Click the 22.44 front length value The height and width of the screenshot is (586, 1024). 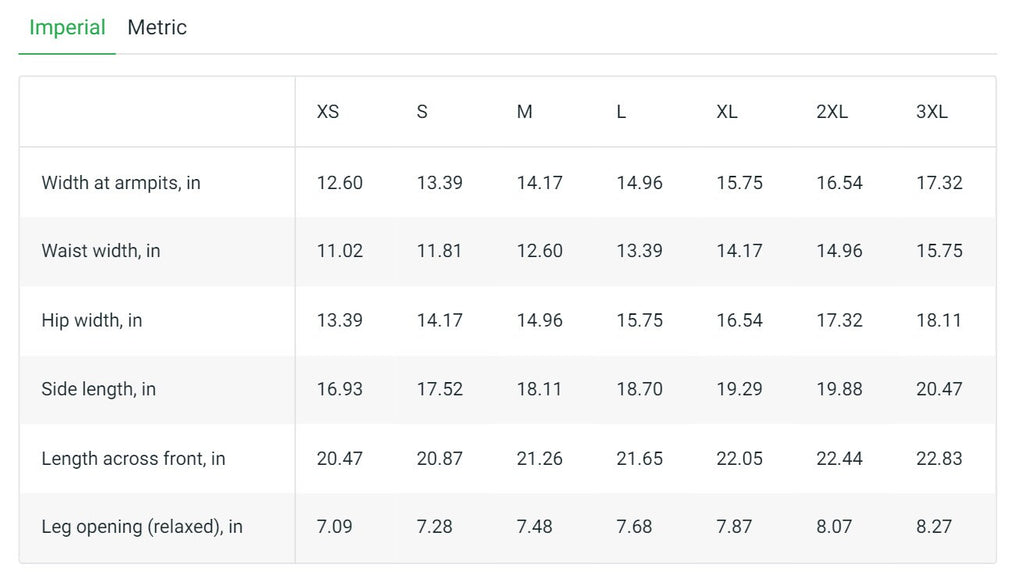[839, 459]
